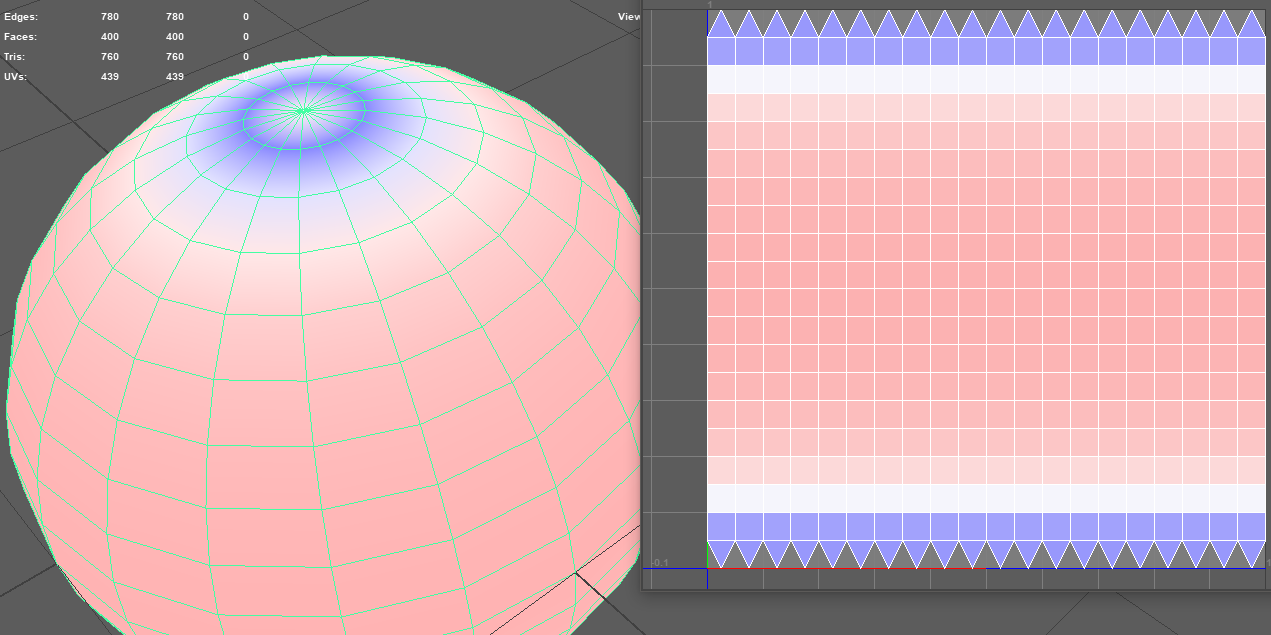Click the '1' ruler label above the UV grid
The width and height of the screenshot is (1271, 635).
pos(712,5)
